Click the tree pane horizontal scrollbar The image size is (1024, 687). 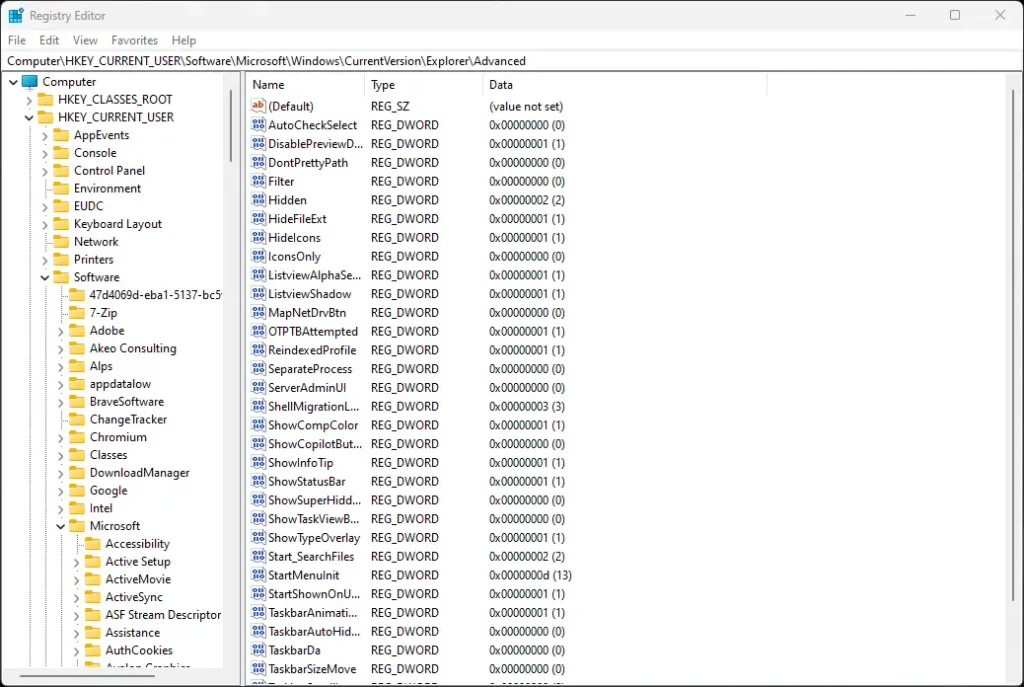pos(88,676)
